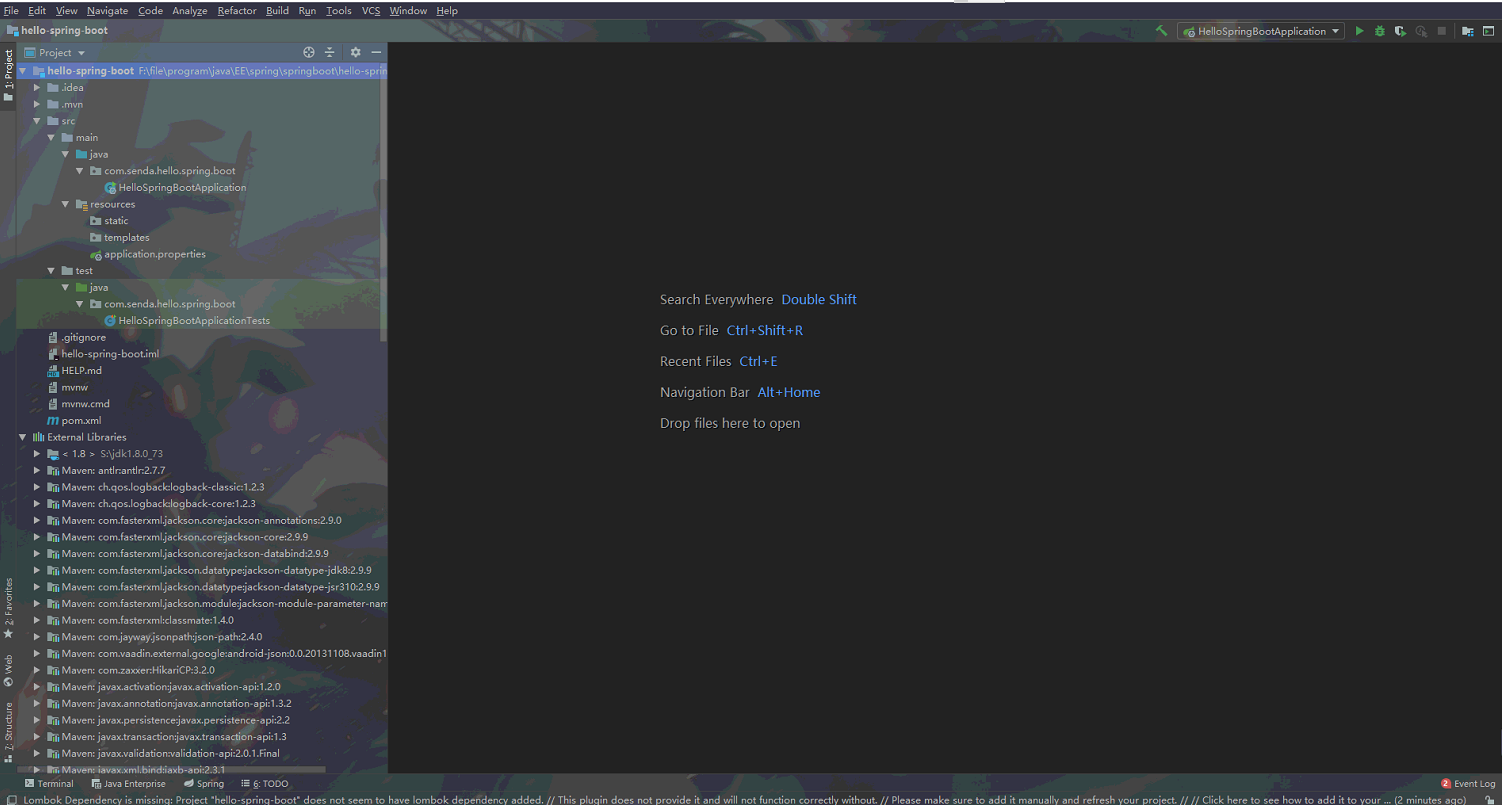Start debugging with the green bug icon
This screenshot has width=1502, height=805.
1380,31
